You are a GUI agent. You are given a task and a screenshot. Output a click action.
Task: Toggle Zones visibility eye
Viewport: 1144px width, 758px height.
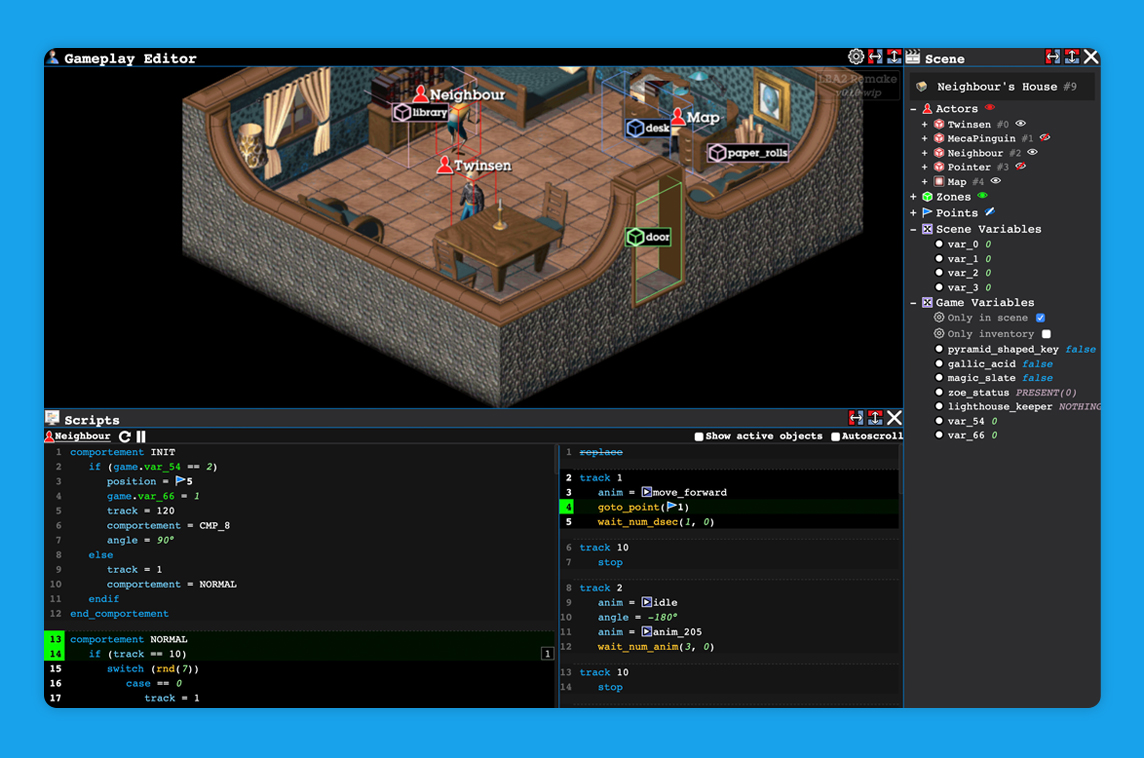(x=982, y=196)
